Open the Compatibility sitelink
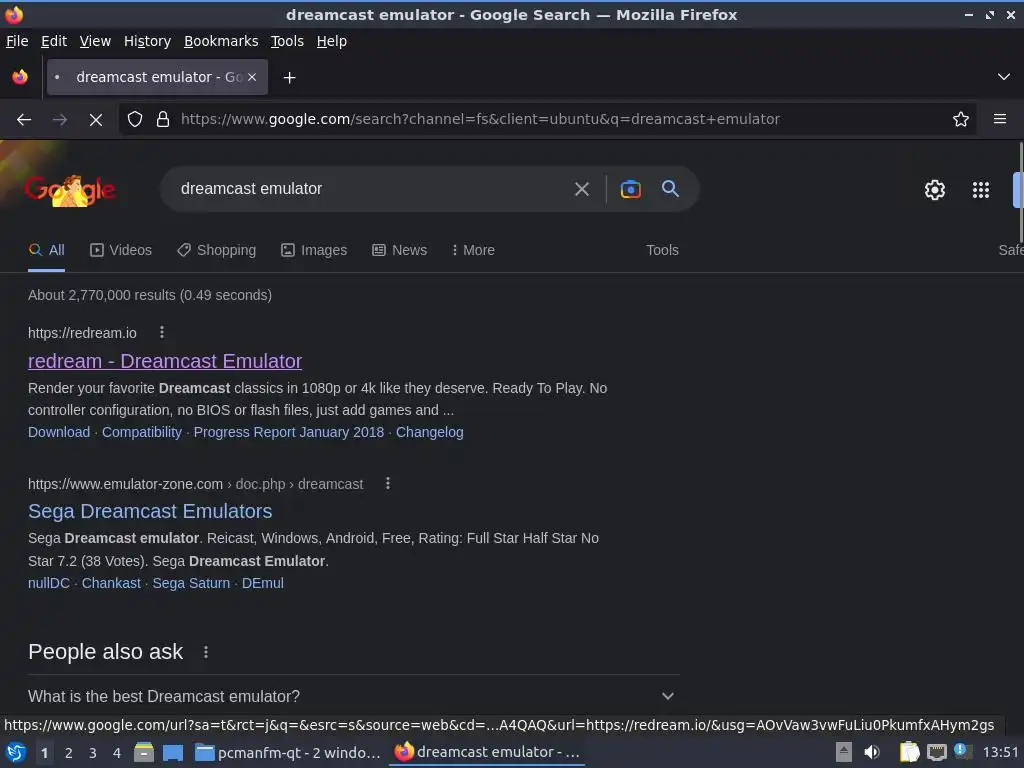This screenshot has width=1024, height=768. pos(142,432)
